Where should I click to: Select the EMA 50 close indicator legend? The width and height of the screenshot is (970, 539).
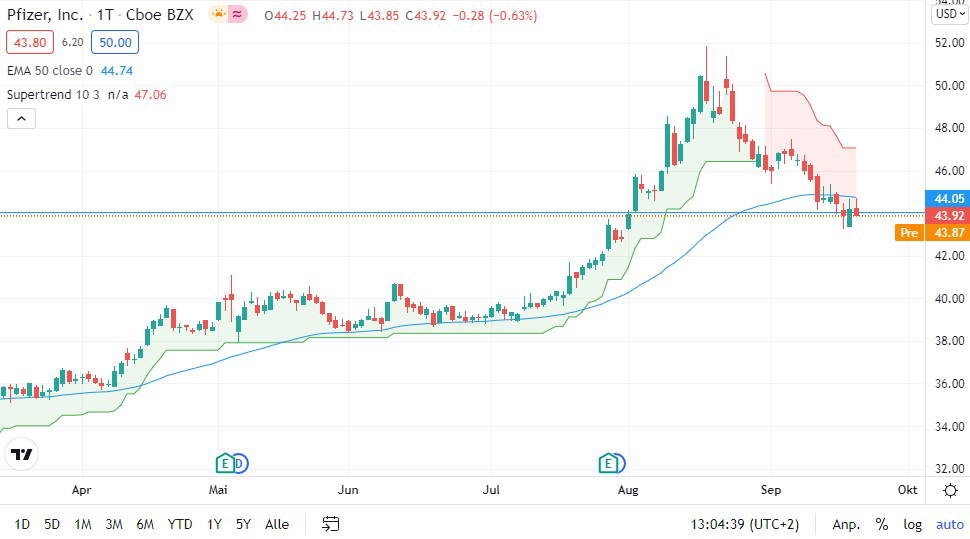(x=50, y=71)
